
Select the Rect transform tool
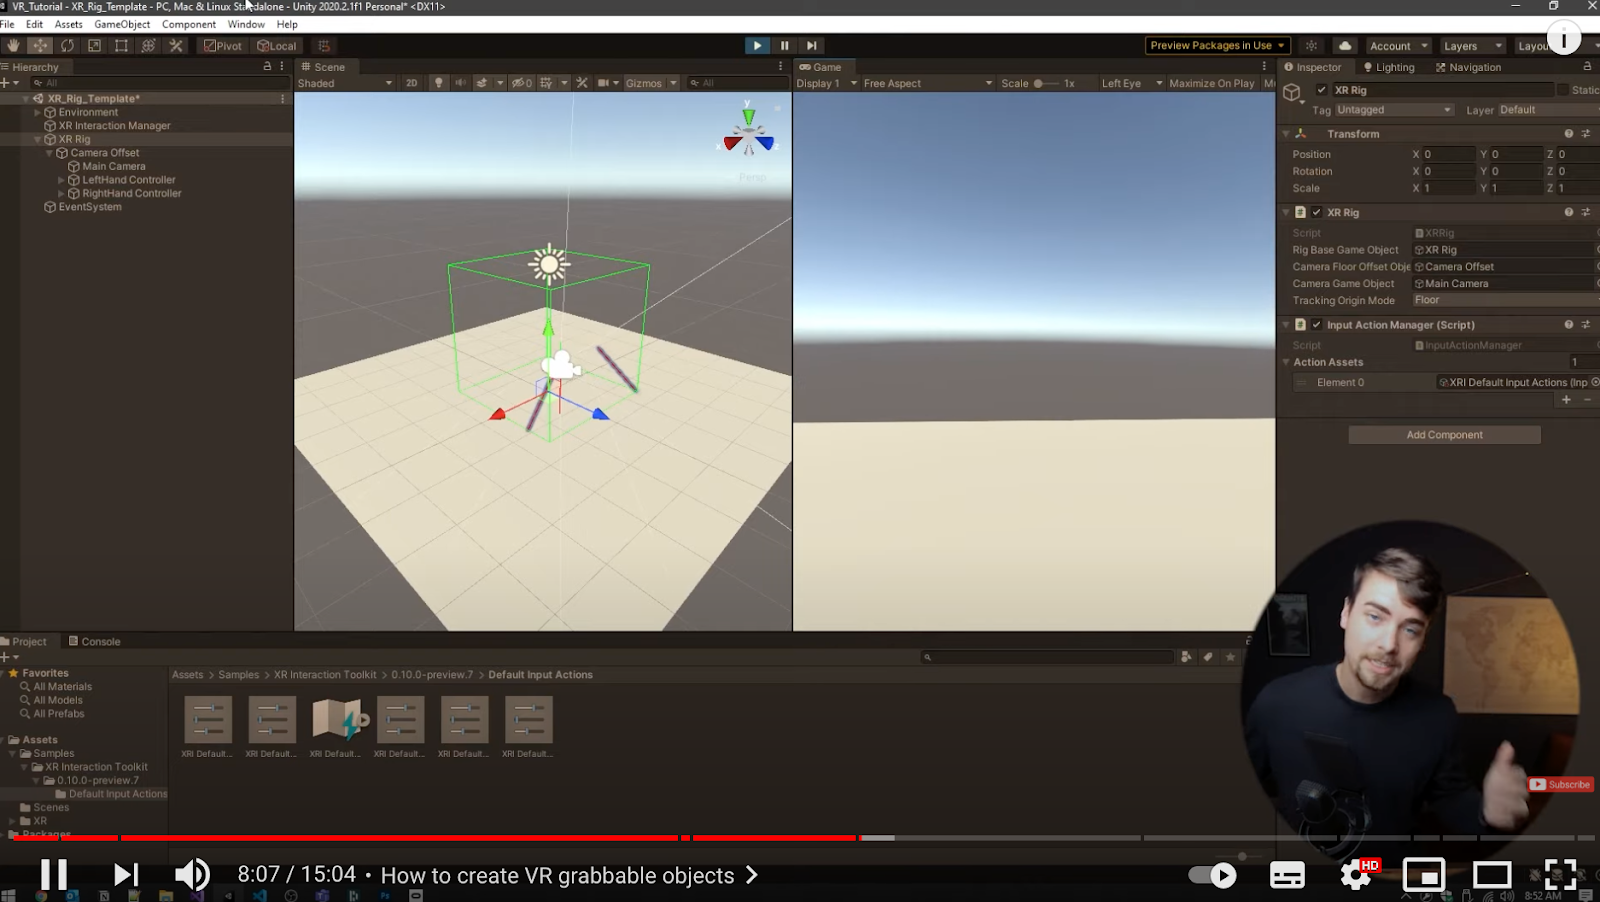click(121, 46)
